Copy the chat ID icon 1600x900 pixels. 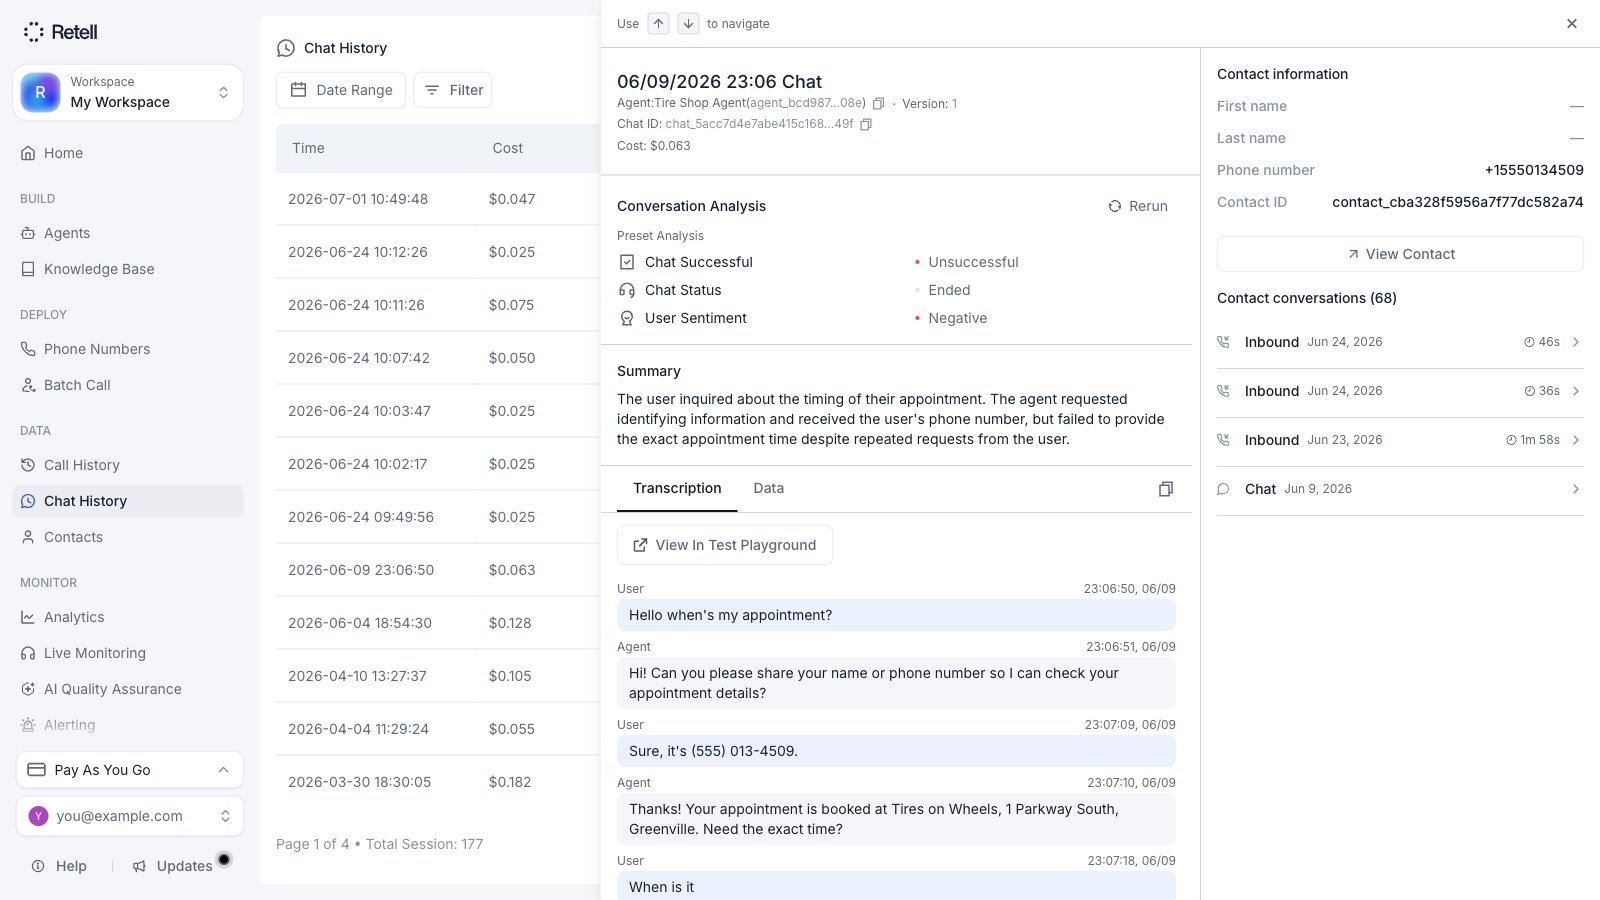click(866, 125)
